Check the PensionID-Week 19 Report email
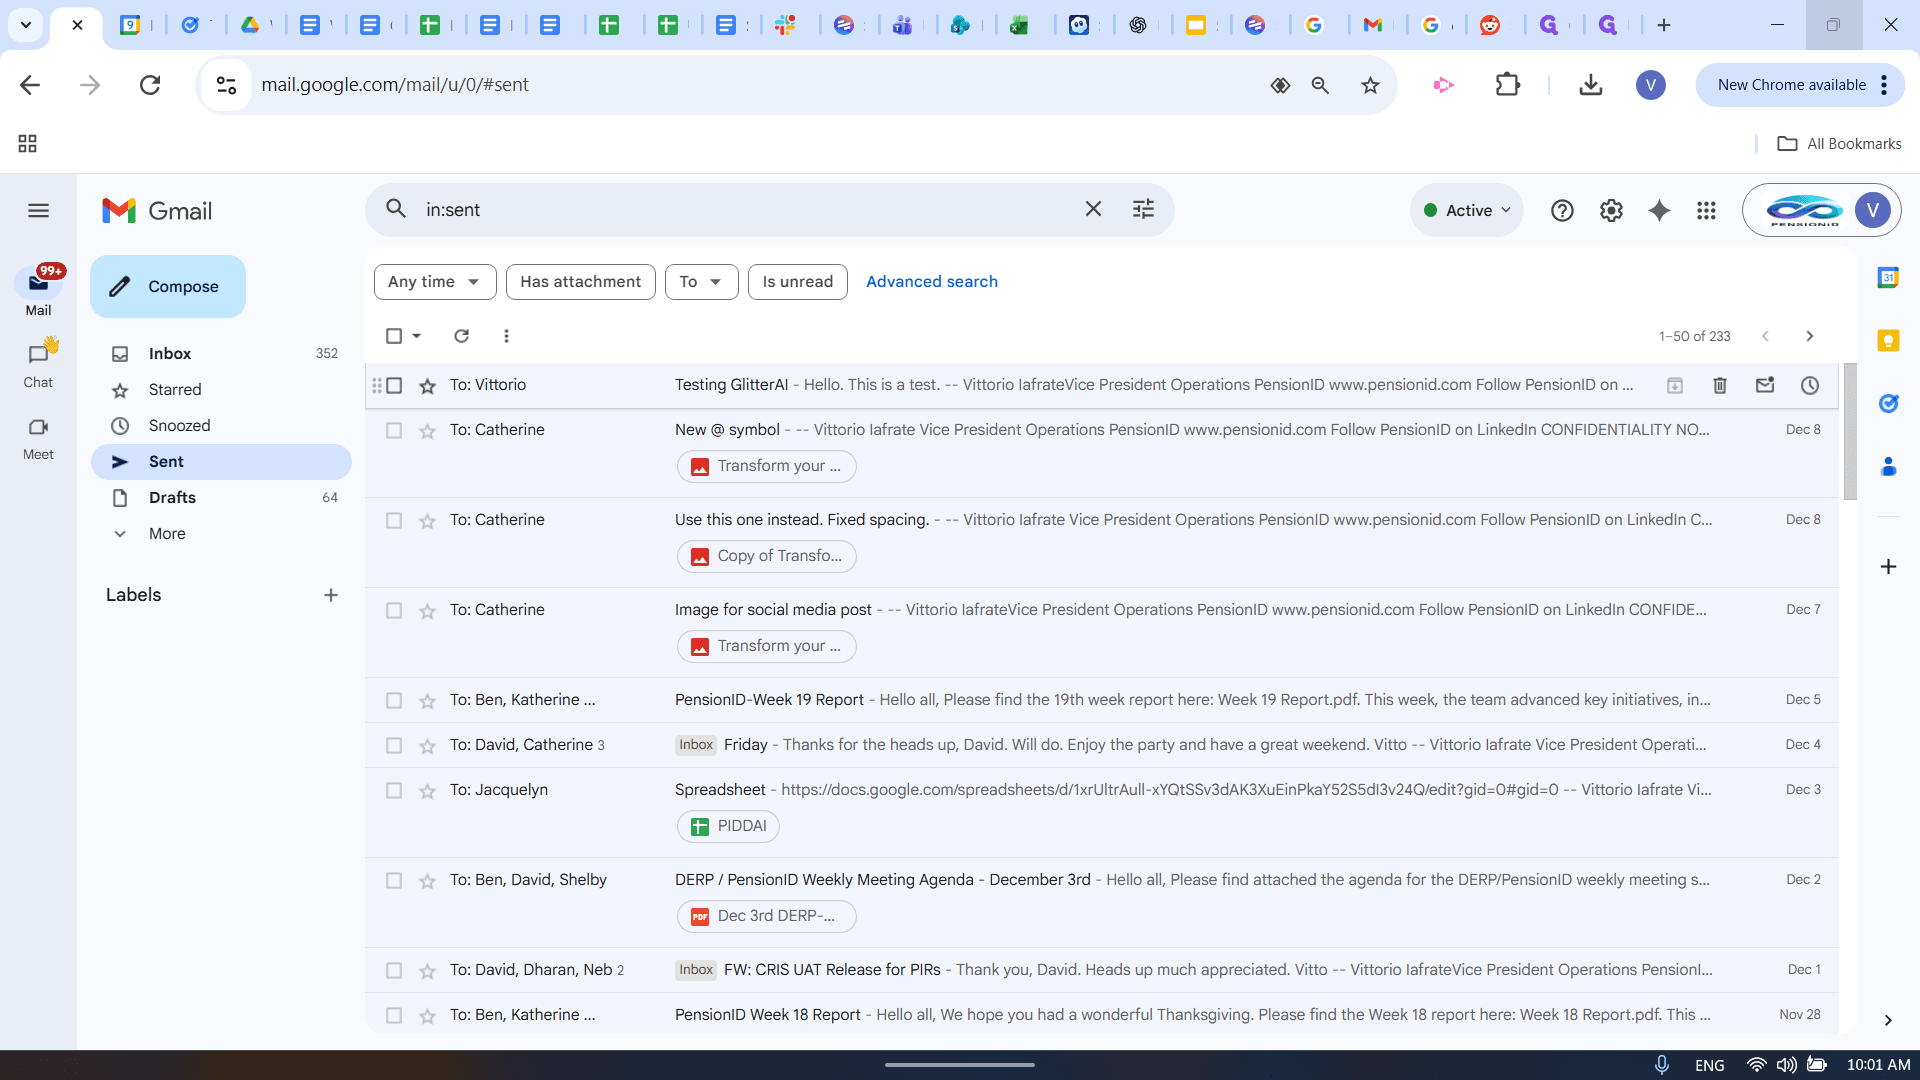Screen dimensions: 1920x1080 pos(394,701)
